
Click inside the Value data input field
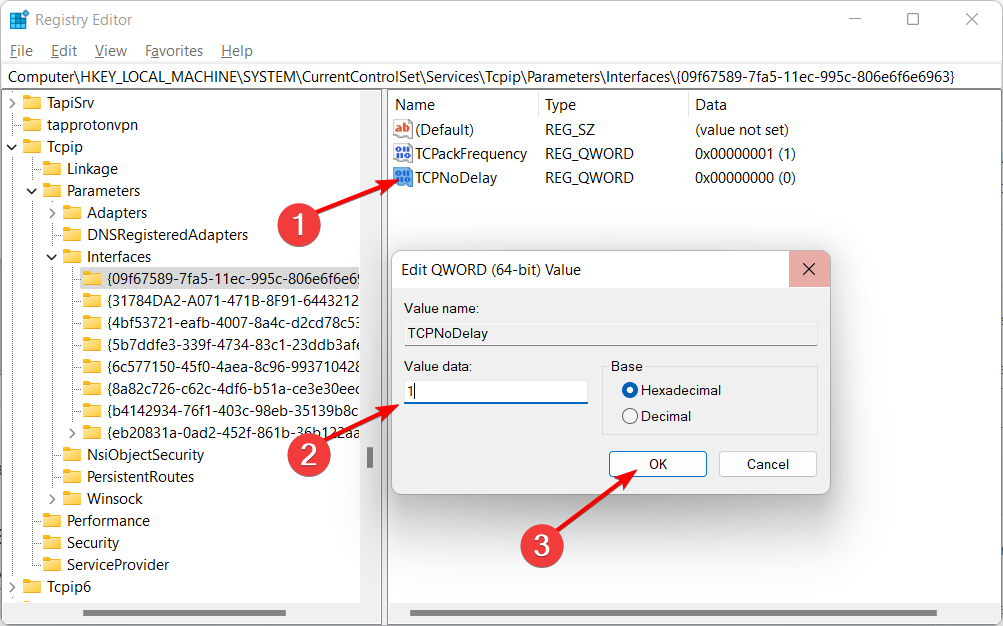click(x=494, y=391)
